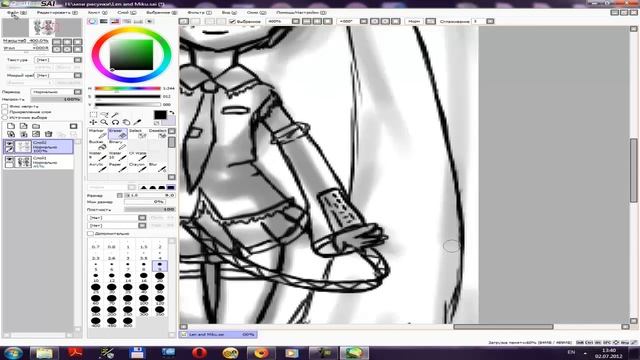Image resolution: width=640 pixels, height=360 pixels.
Task: Open the Filter menu
Action: tap(199, 13)
